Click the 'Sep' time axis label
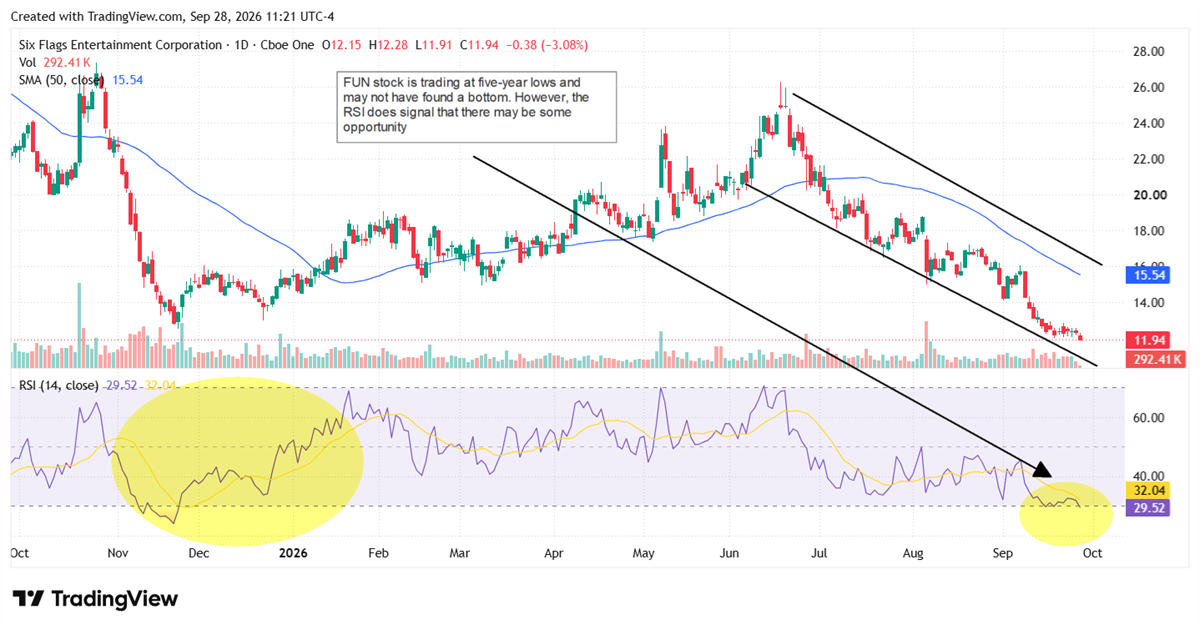Image resolution: width=1200 pixels, height=630 pixels. [x=1003, y=551]
